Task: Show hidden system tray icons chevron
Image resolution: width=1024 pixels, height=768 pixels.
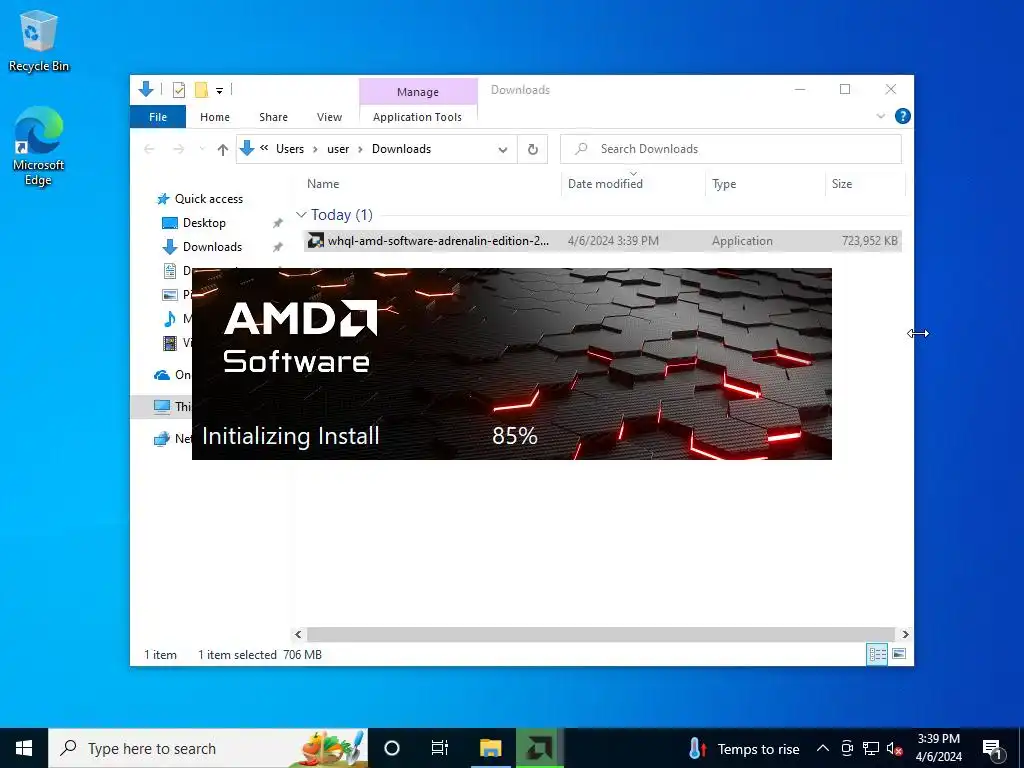Action: pyautogui.click(x=823, y=748)
